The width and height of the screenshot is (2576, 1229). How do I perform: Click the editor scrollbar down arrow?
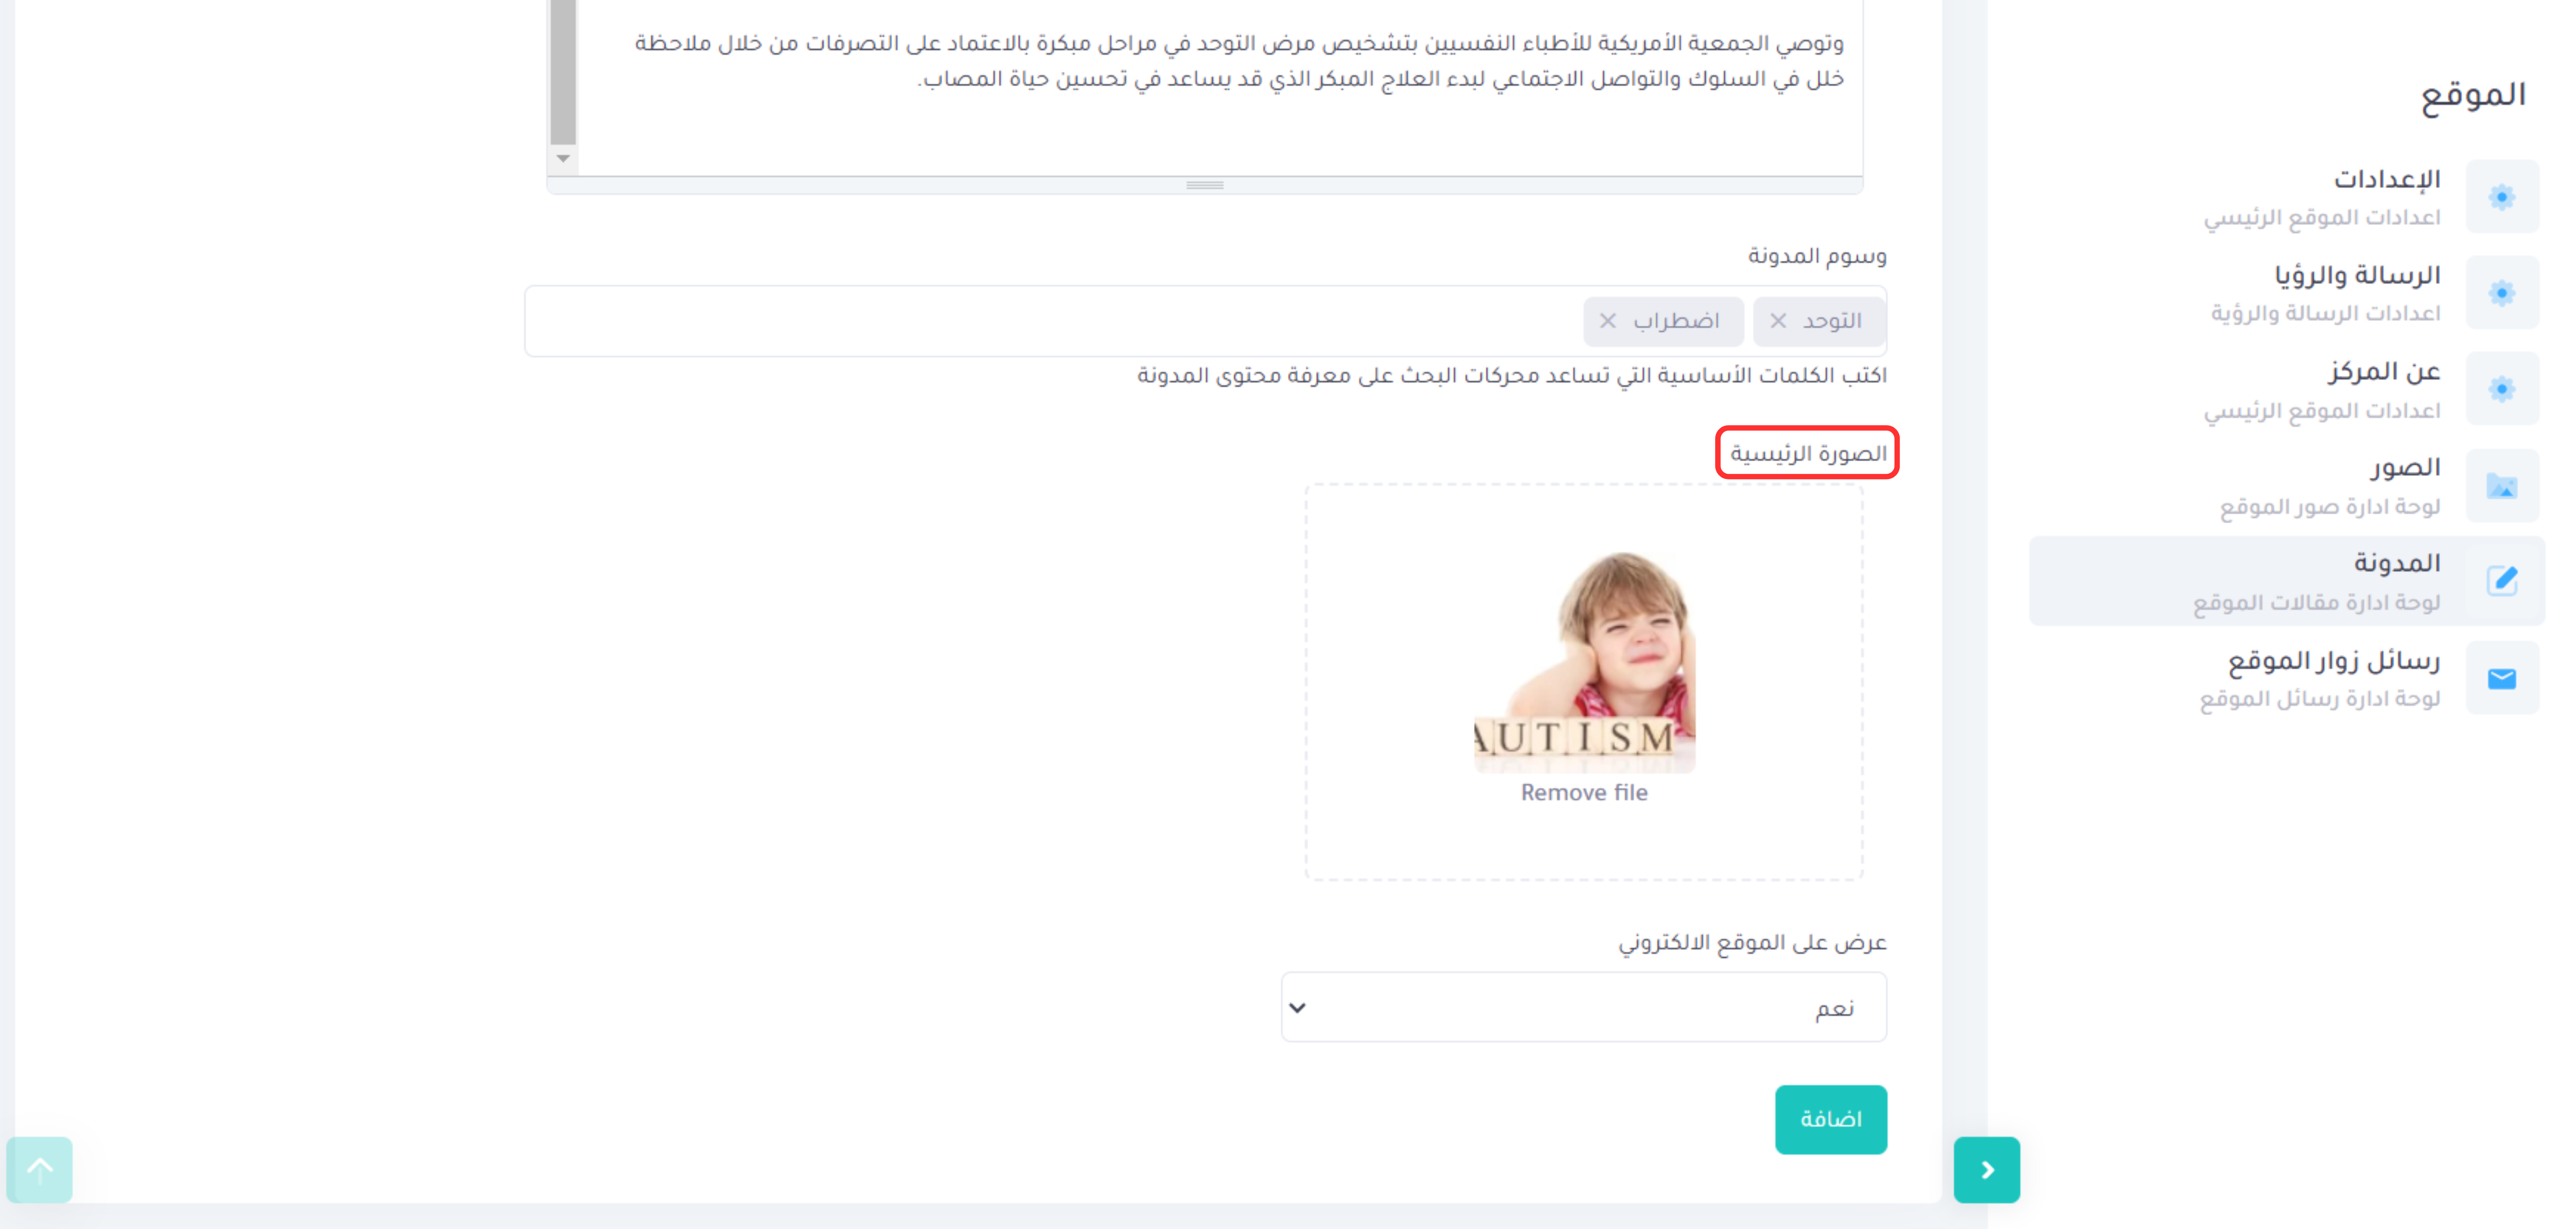click(x=563, y=158)
